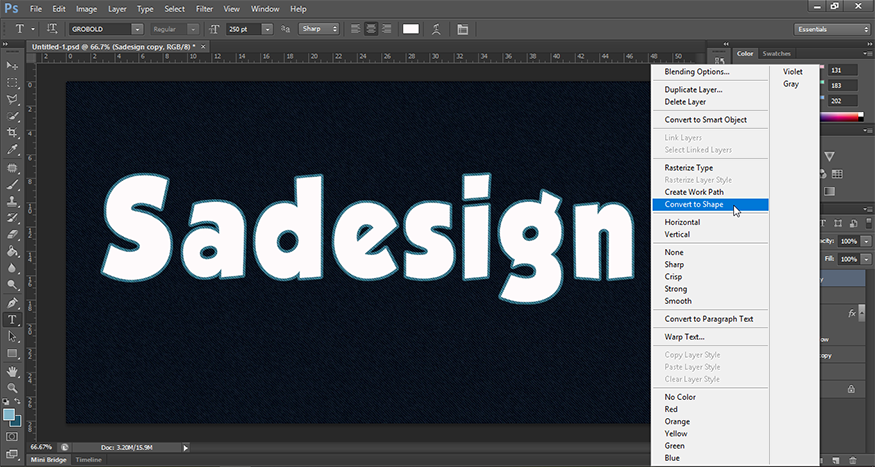Select the Move tool
Image resolution: width=875 pixels, height=467 pixels.
click(12, 66)
